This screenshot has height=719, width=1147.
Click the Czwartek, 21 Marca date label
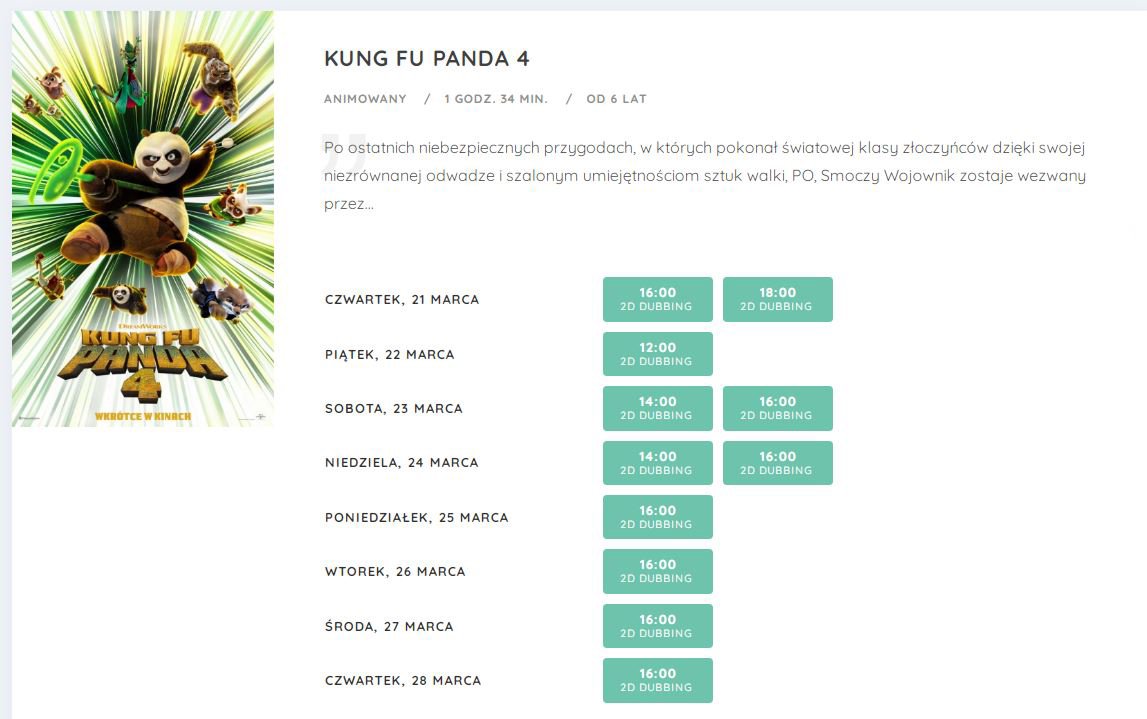coord(402,299)
